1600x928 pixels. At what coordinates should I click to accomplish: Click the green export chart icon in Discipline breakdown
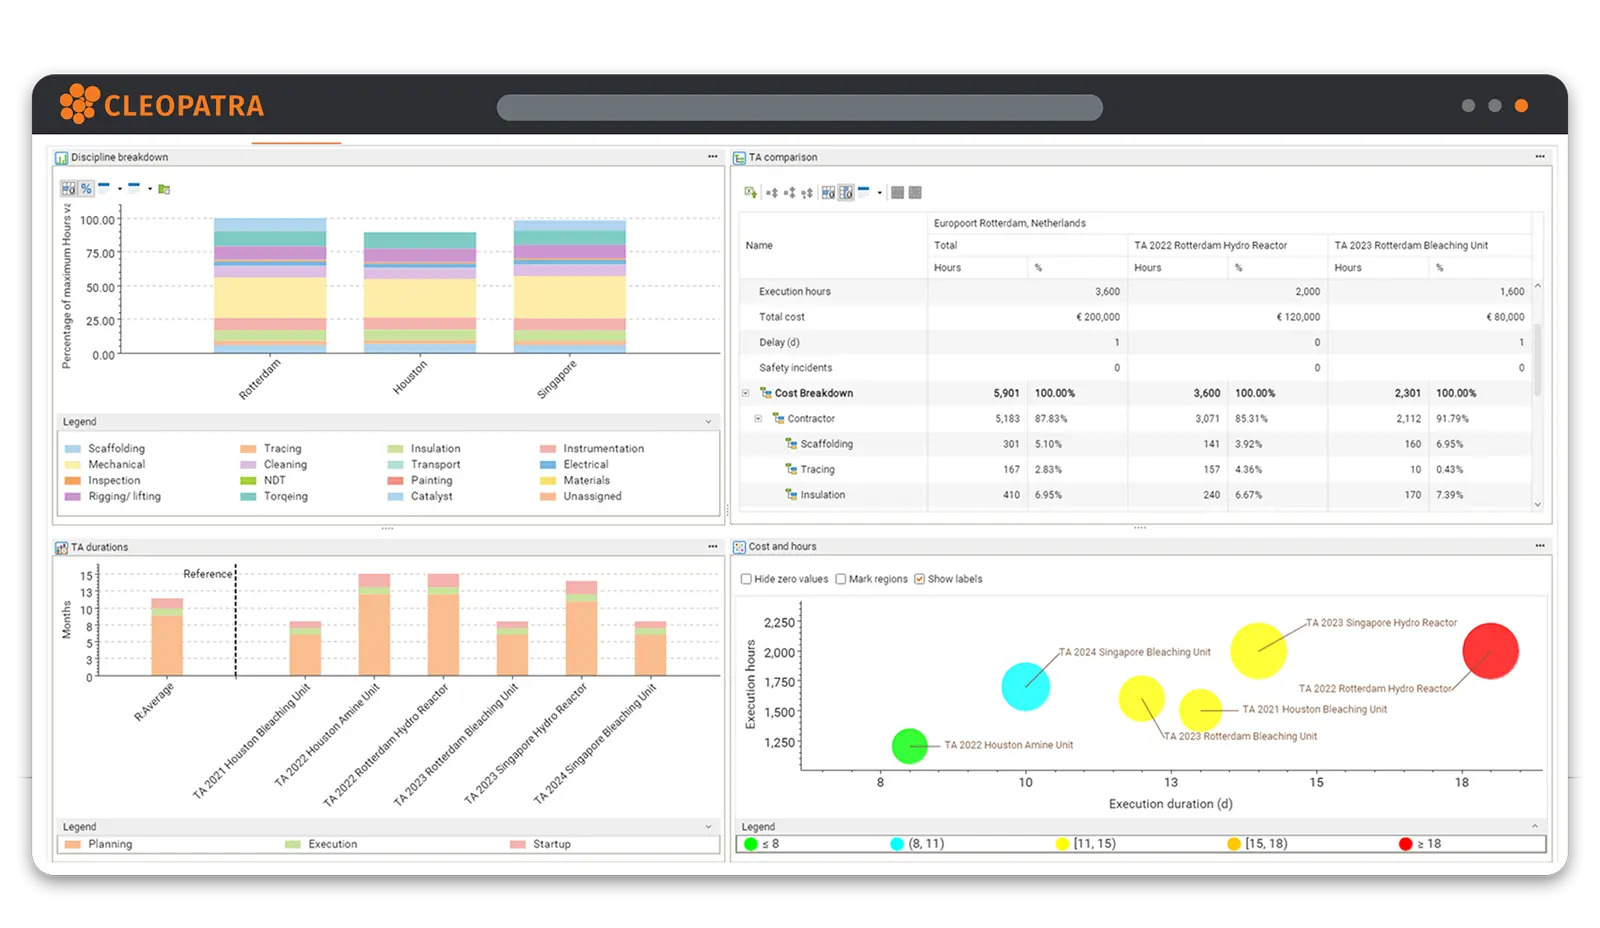(165, 188)
